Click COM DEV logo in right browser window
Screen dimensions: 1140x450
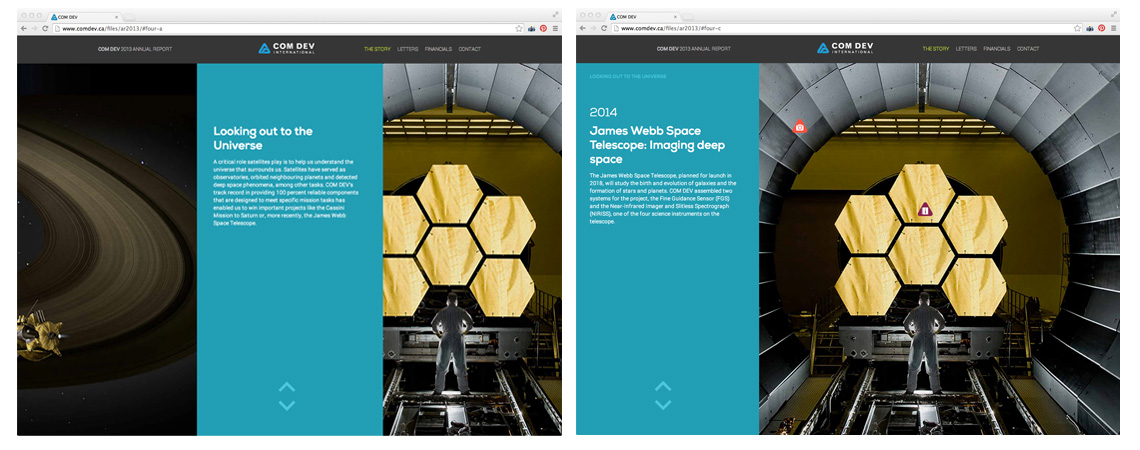(847, 48)
